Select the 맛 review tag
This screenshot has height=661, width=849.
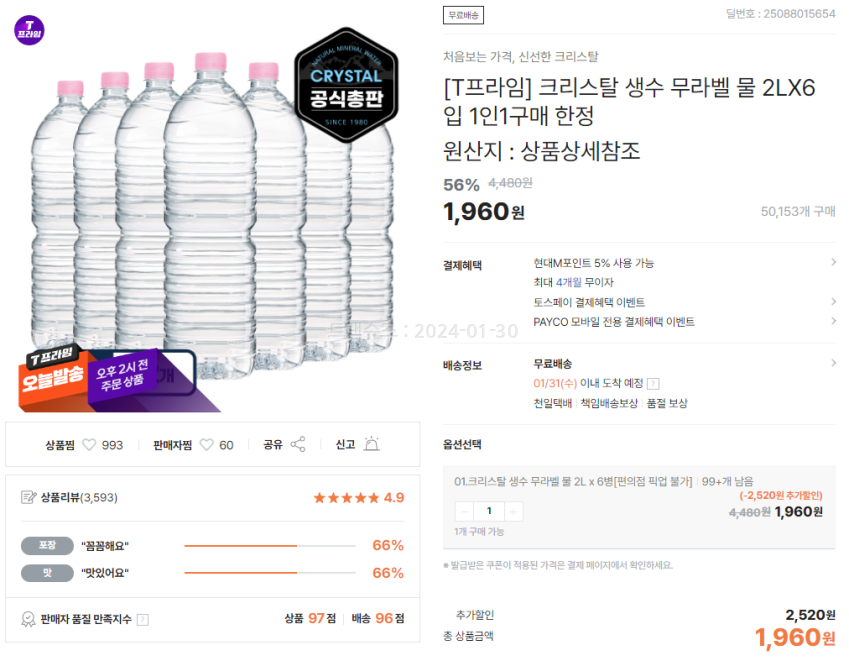click(x=46, y=573)
